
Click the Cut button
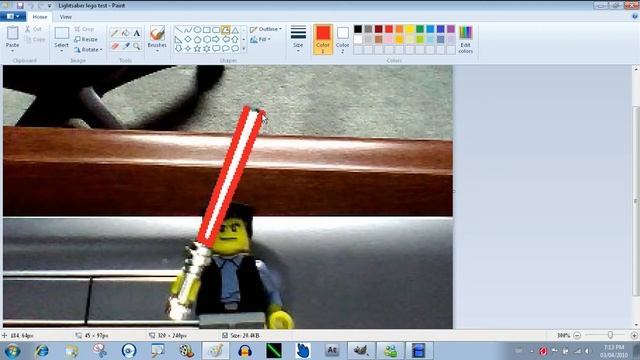click(33, 29)
